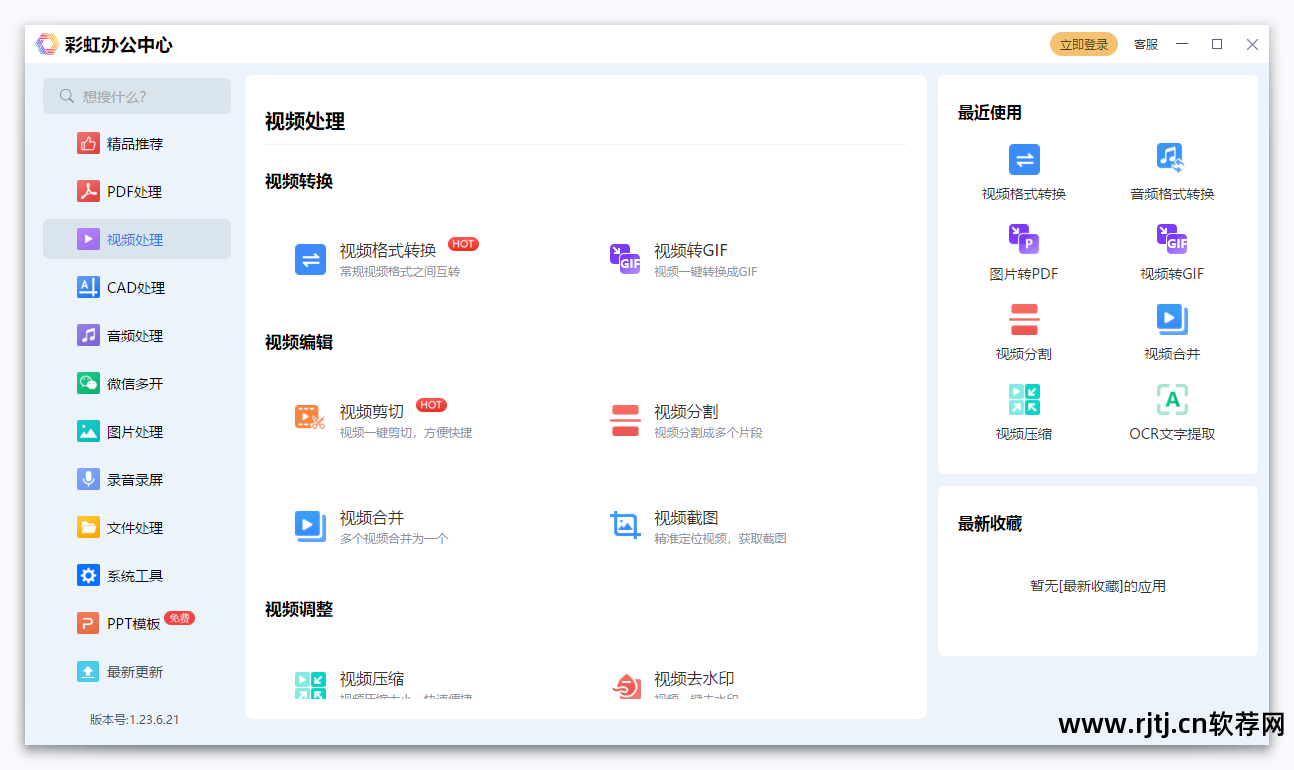Click the 视频截图 crop icon
This screenshot has width=1294, height=770.
point(625,525)
